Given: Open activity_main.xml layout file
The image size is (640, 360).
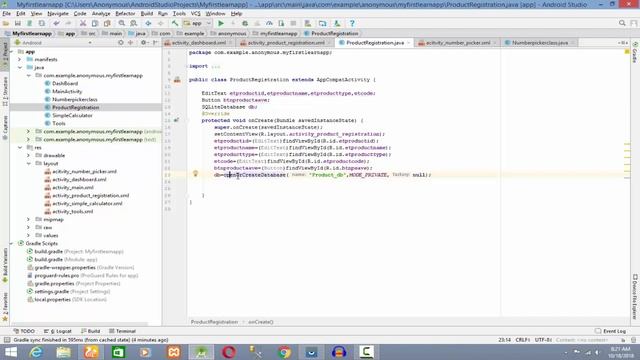Looking at the screenshot, I should [x=73, y=187].
